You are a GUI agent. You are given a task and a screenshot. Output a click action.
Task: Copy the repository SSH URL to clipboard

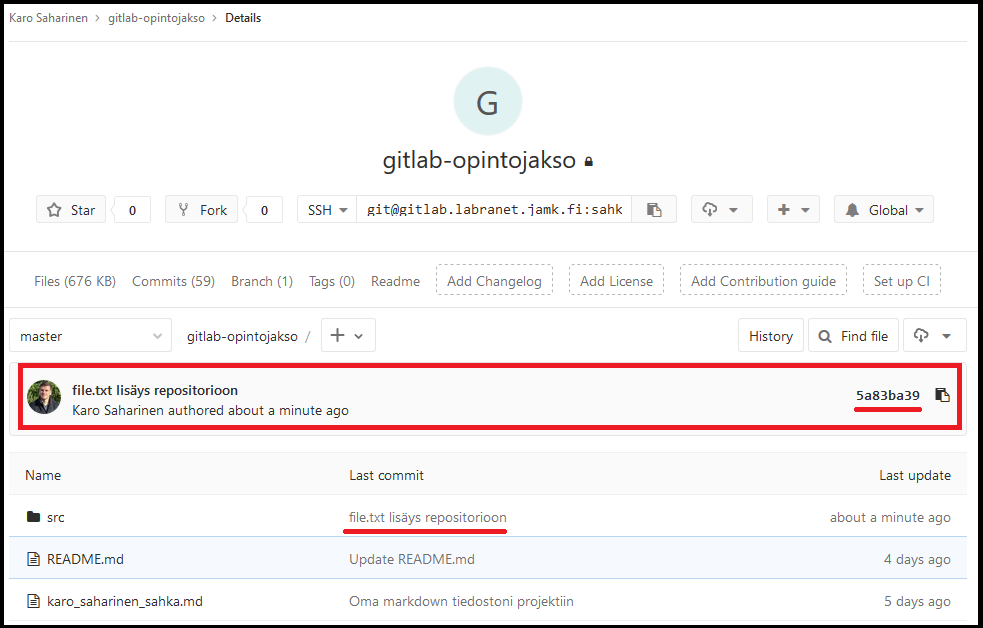click(654, 210)
